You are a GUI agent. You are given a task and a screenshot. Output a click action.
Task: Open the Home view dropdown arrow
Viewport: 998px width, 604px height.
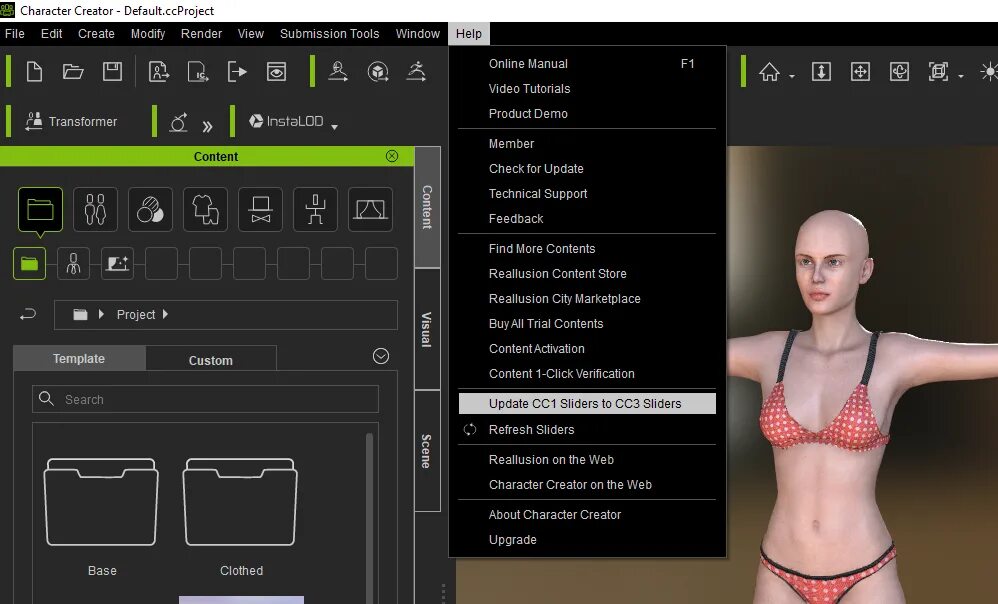click(792, 76)
